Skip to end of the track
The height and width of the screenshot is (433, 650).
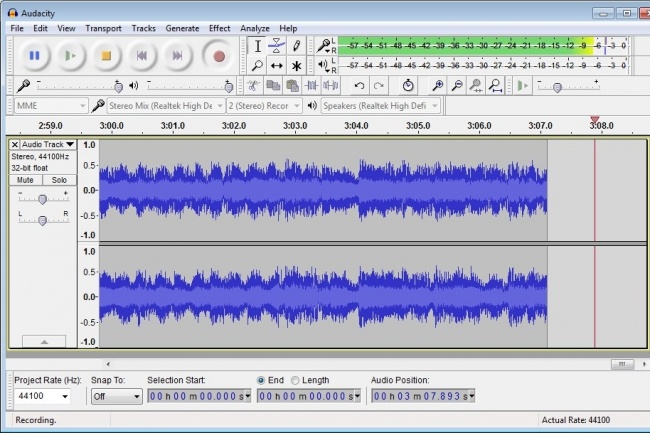(177, 56)
